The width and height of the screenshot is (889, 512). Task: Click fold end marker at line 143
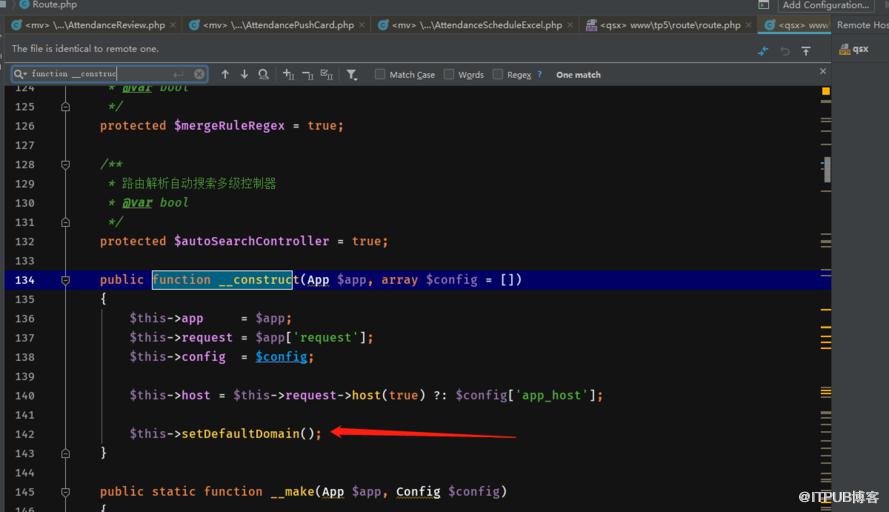point(65,454)
